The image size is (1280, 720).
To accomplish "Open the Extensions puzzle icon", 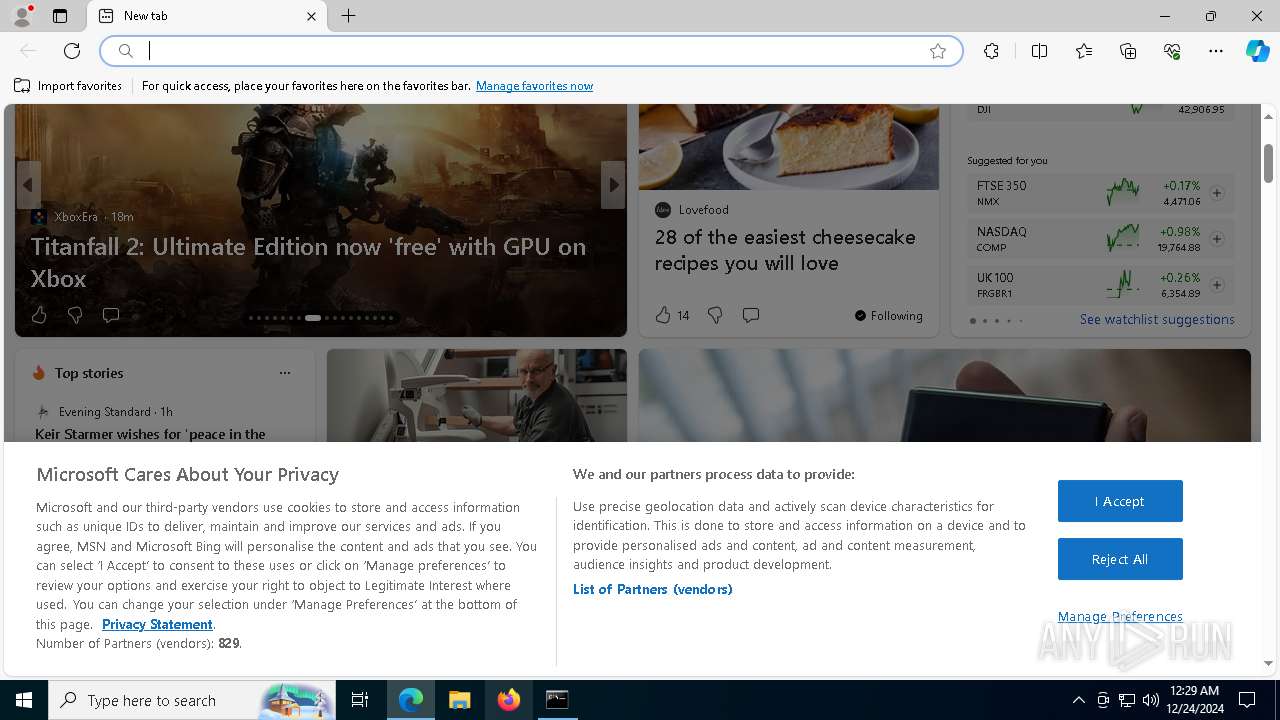I will point(991,51).
